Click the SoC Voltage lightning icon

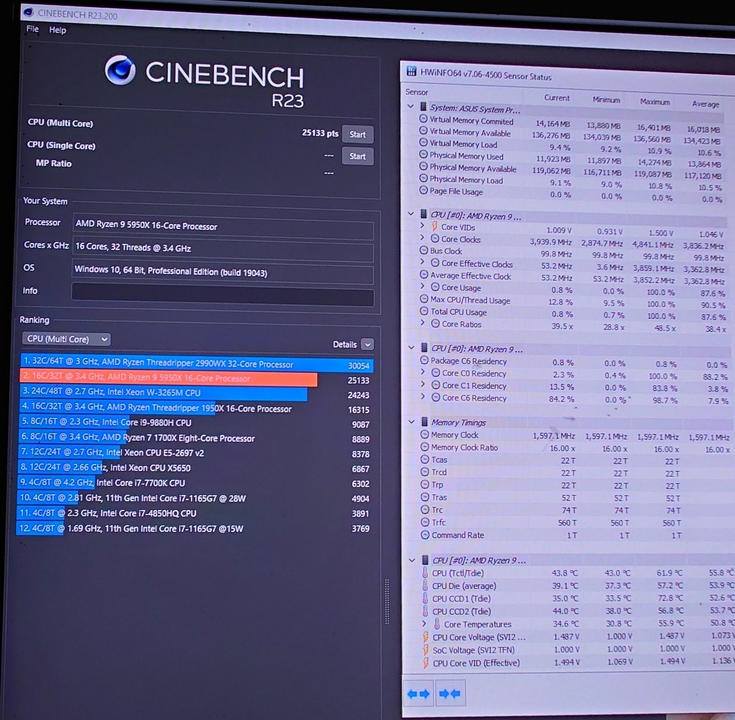coord(426,650)
